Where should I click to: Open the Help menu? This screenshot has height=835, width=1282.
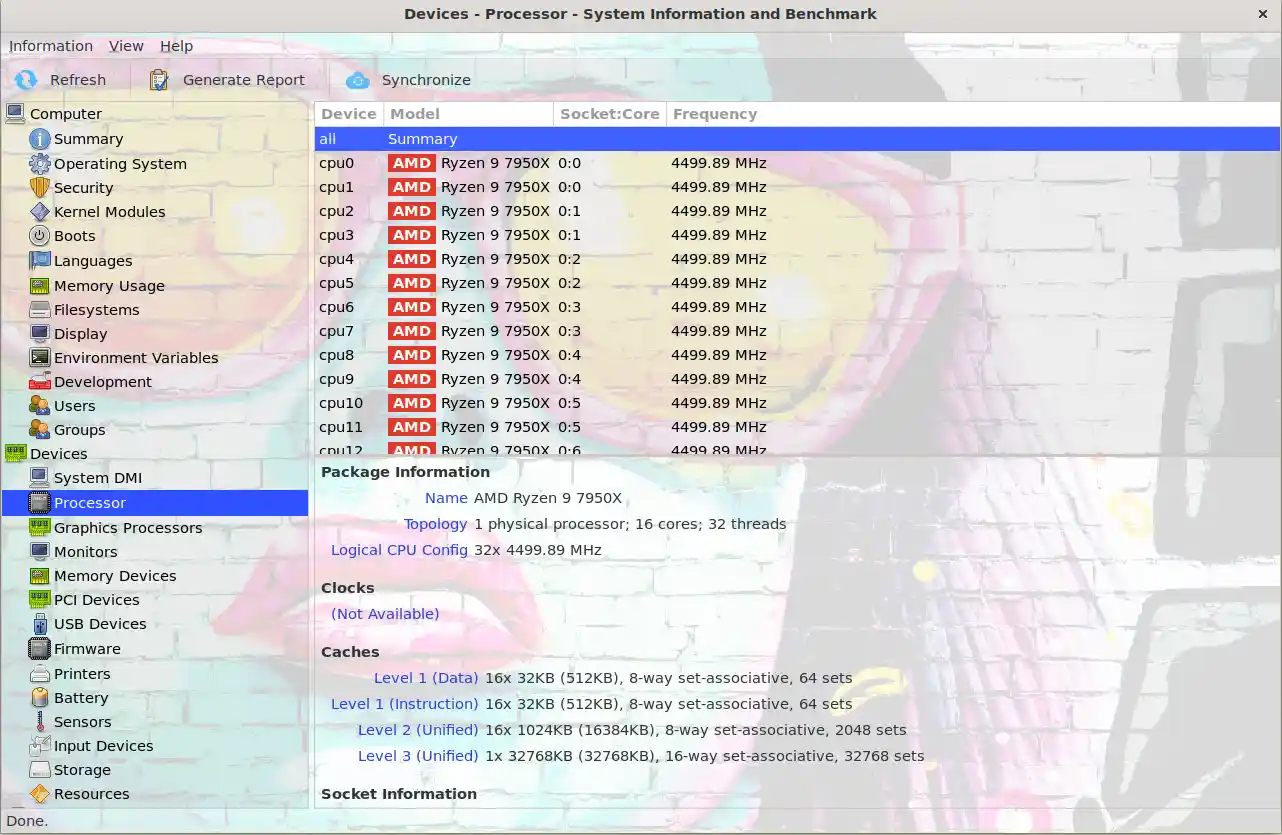176,46
